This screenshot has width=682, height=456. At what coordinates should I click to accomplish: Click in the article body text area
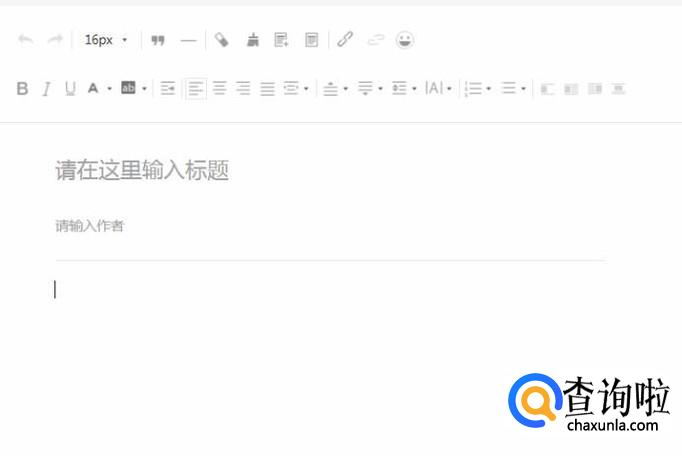[x=331, y=290]
